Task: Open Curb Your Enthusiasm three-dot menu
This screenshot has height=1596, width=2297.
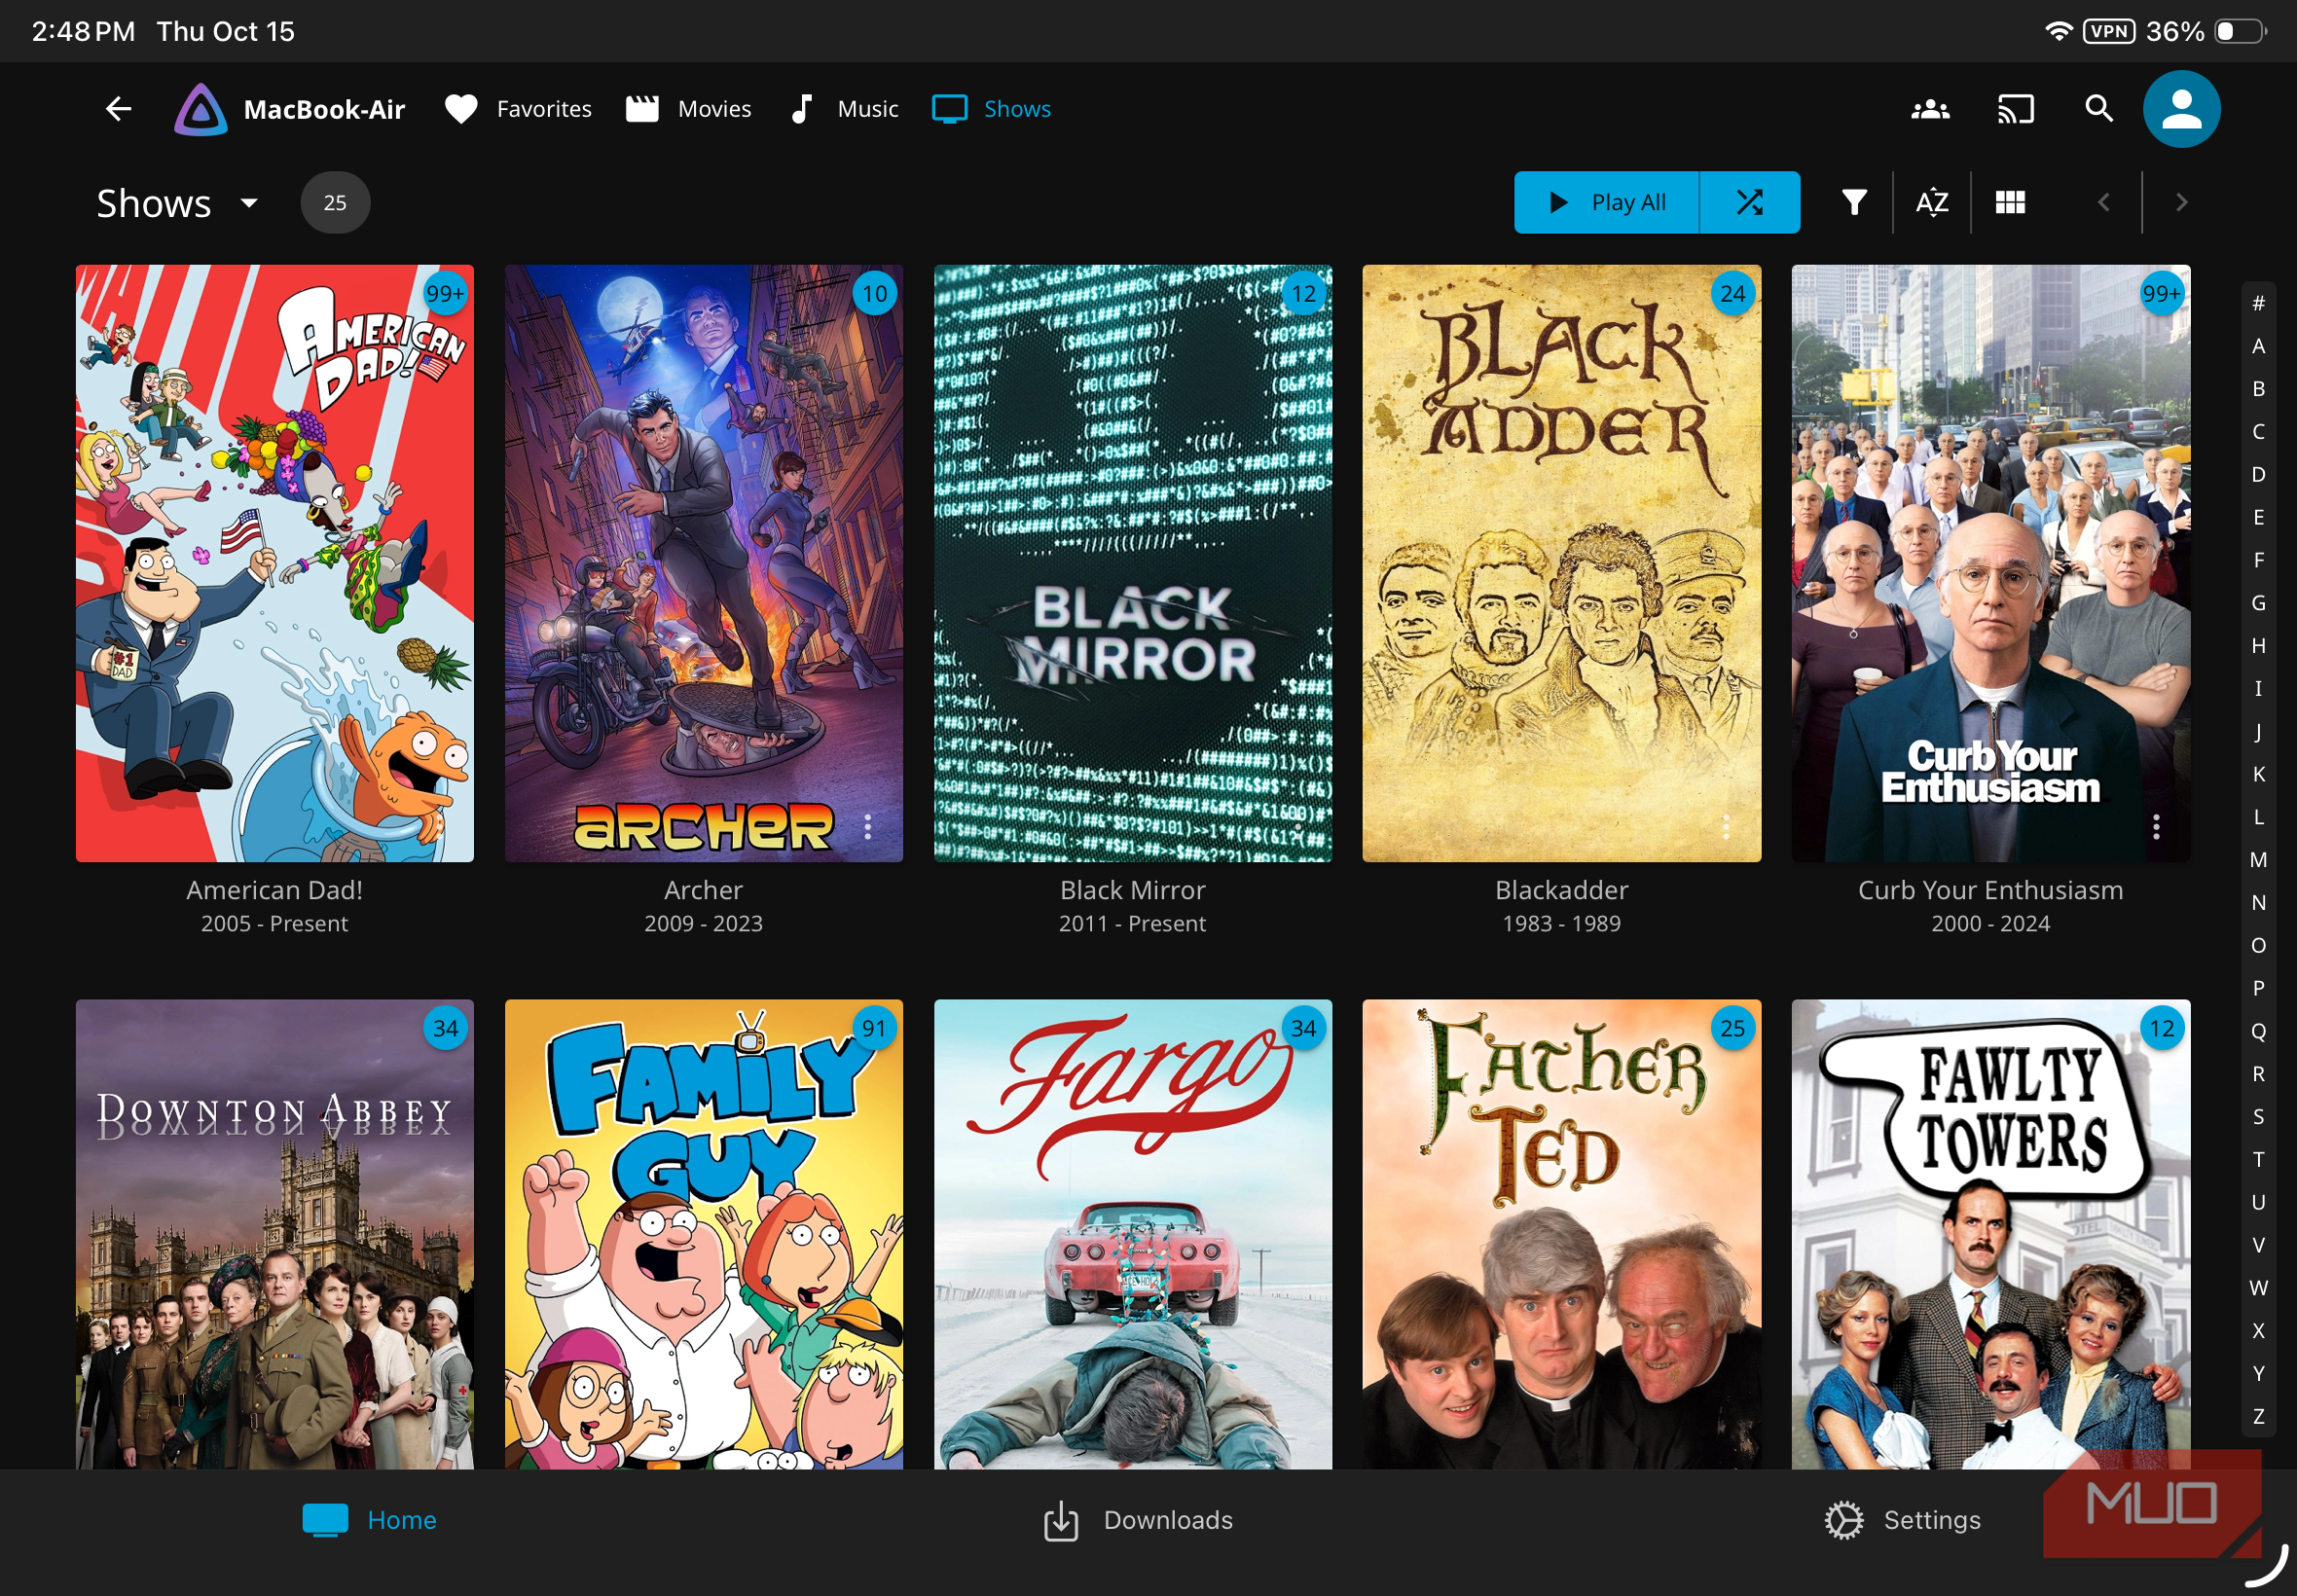Action: coord(2156,827)
